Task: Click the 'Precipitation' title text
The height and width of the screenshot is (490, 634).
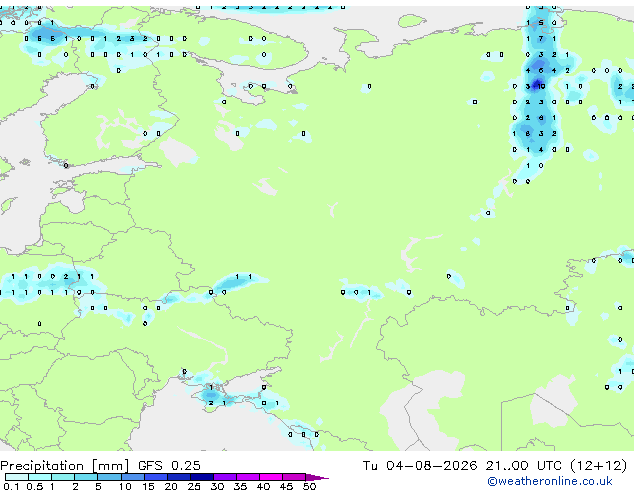Action: pos(42,466)
